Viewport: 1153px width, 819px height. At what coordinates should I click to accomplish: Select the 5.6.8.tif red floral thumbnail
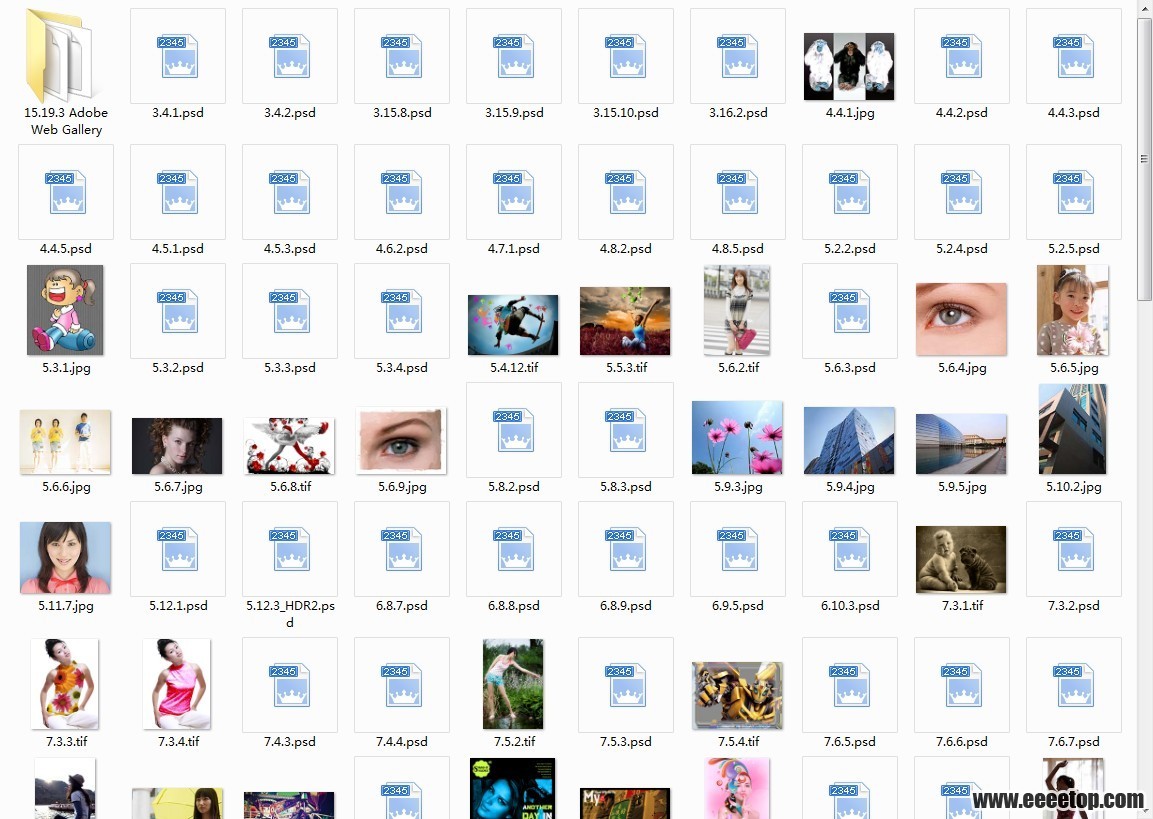[289, 446]
